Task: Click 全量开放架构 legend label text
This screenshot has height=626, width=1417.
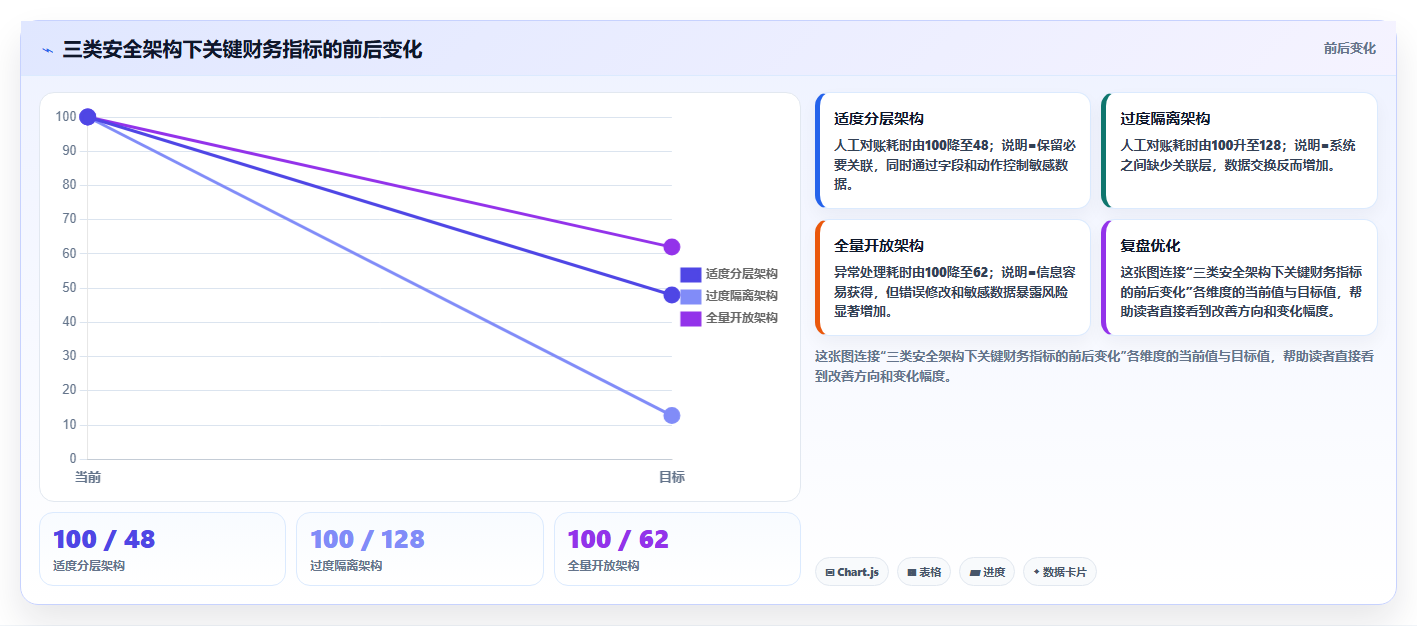Action: 741,318
